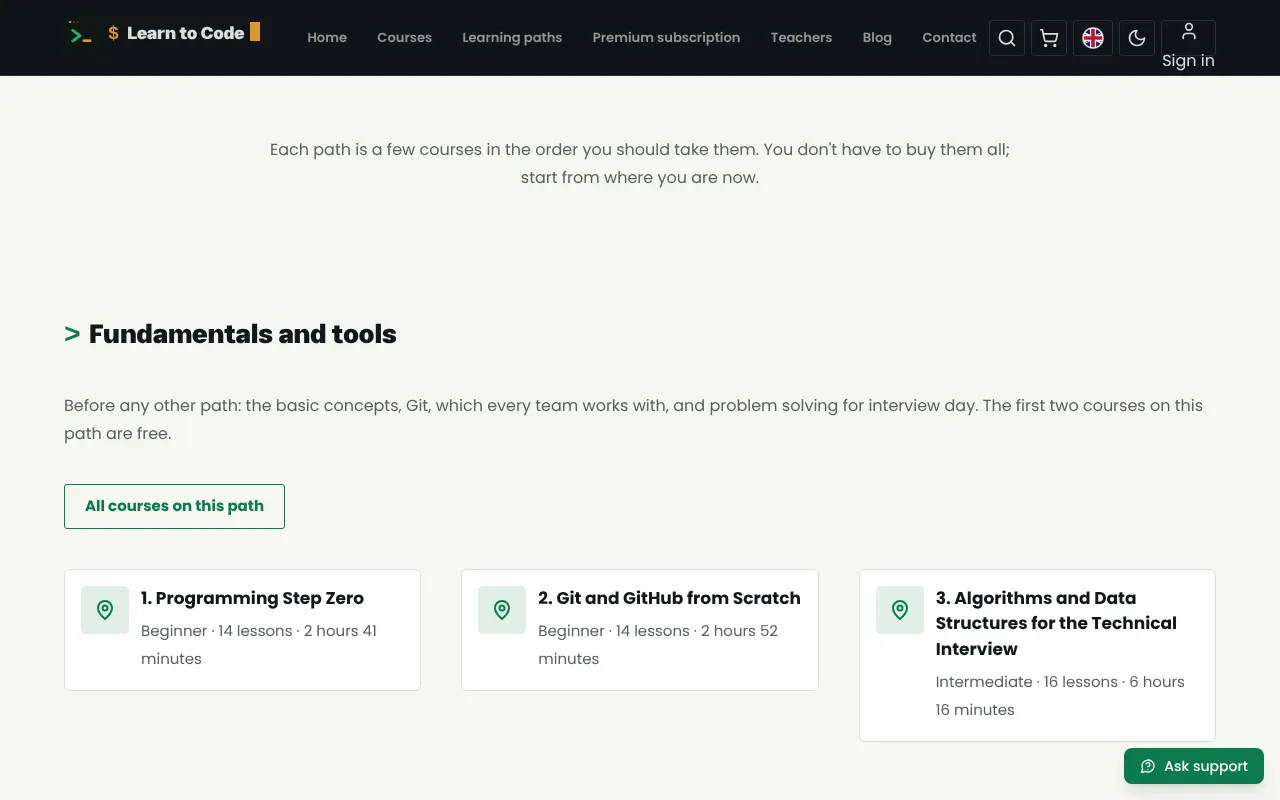Image resolution: width=1280 pixels, height=800 pixels.
Task: Open the Contact nav link
Action: pyautogui.click(x=949, y=37)
